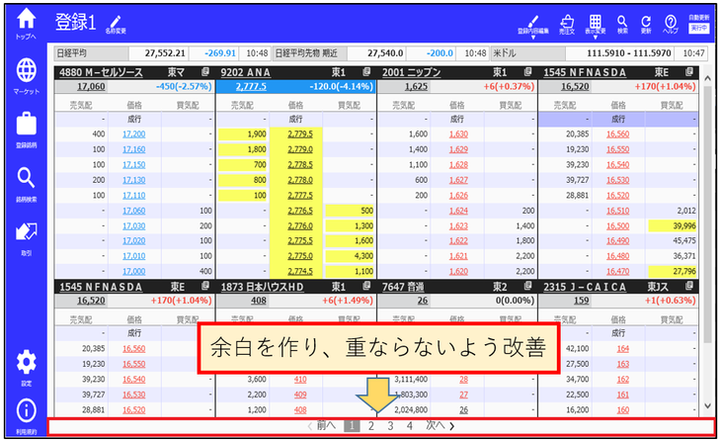The image size is (721, 442).
Task: Open the 2001 ニップン title link
Action: pyautogui.click(x=411, y=72)
